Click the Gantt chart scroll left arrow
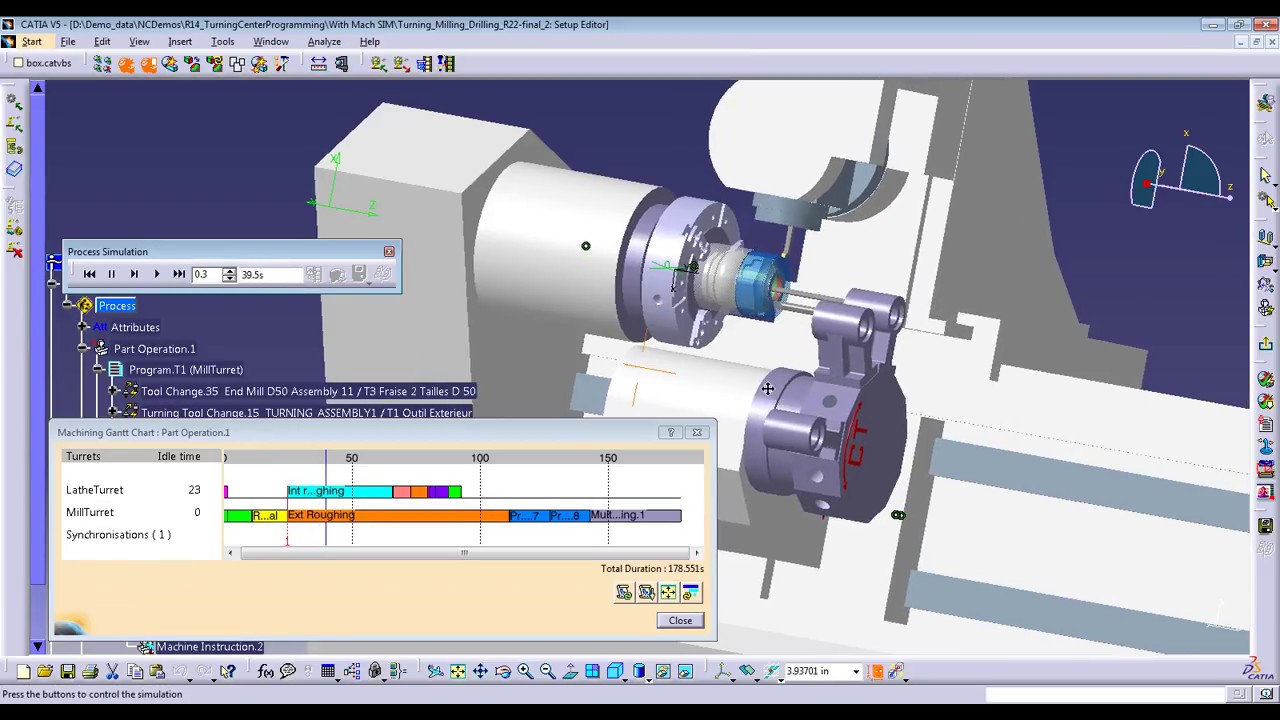The image size is (1280, 720). [230, 553]
